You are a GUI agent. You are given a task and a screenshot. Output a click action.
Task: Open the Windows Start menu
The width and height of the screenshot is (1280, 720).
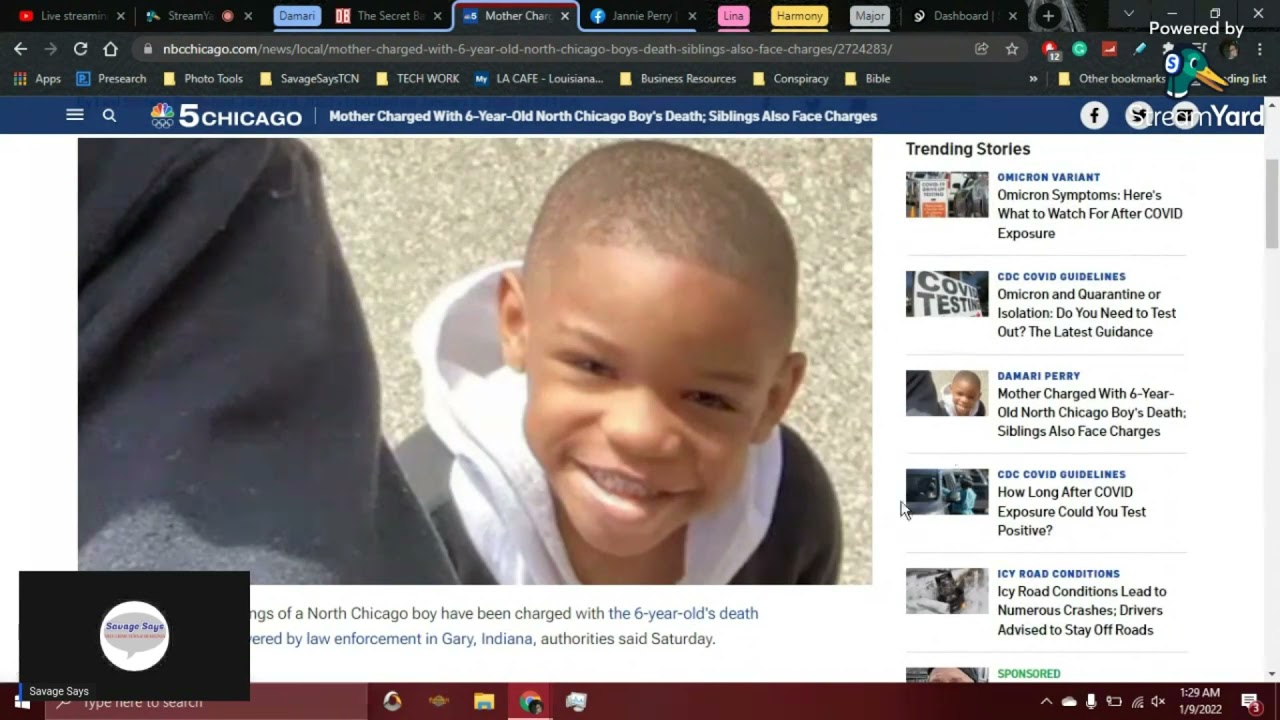pos(22,702)
